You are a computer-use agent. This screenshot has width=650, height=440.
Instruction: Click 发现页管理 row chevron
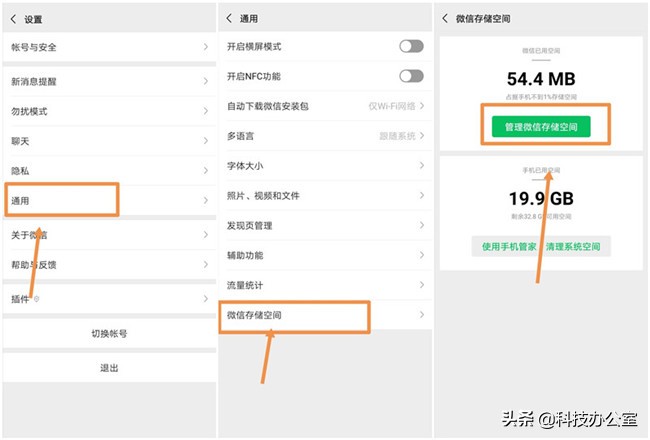click(422, 225)
